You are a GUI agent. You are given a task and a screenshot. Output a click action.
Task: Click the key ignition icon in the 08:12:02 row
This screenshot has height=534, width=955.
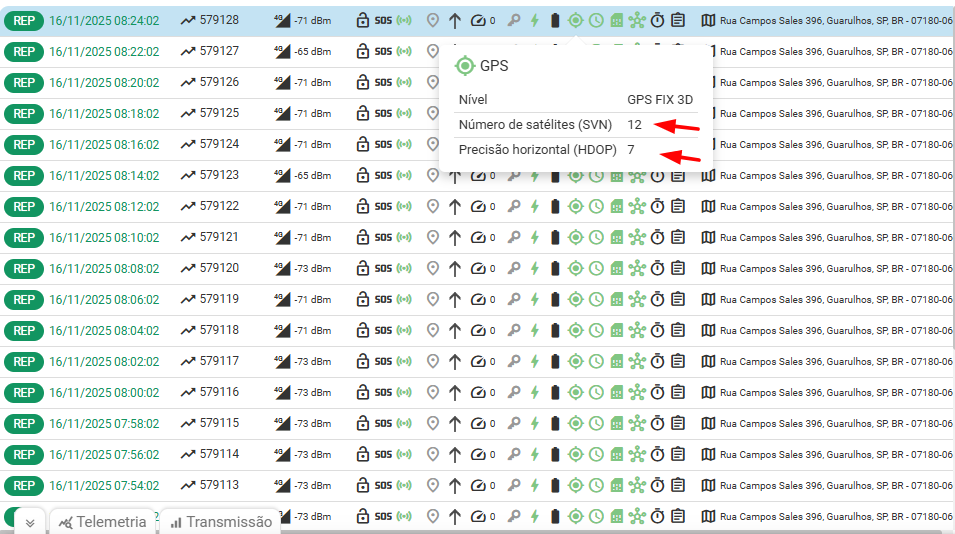514,207
